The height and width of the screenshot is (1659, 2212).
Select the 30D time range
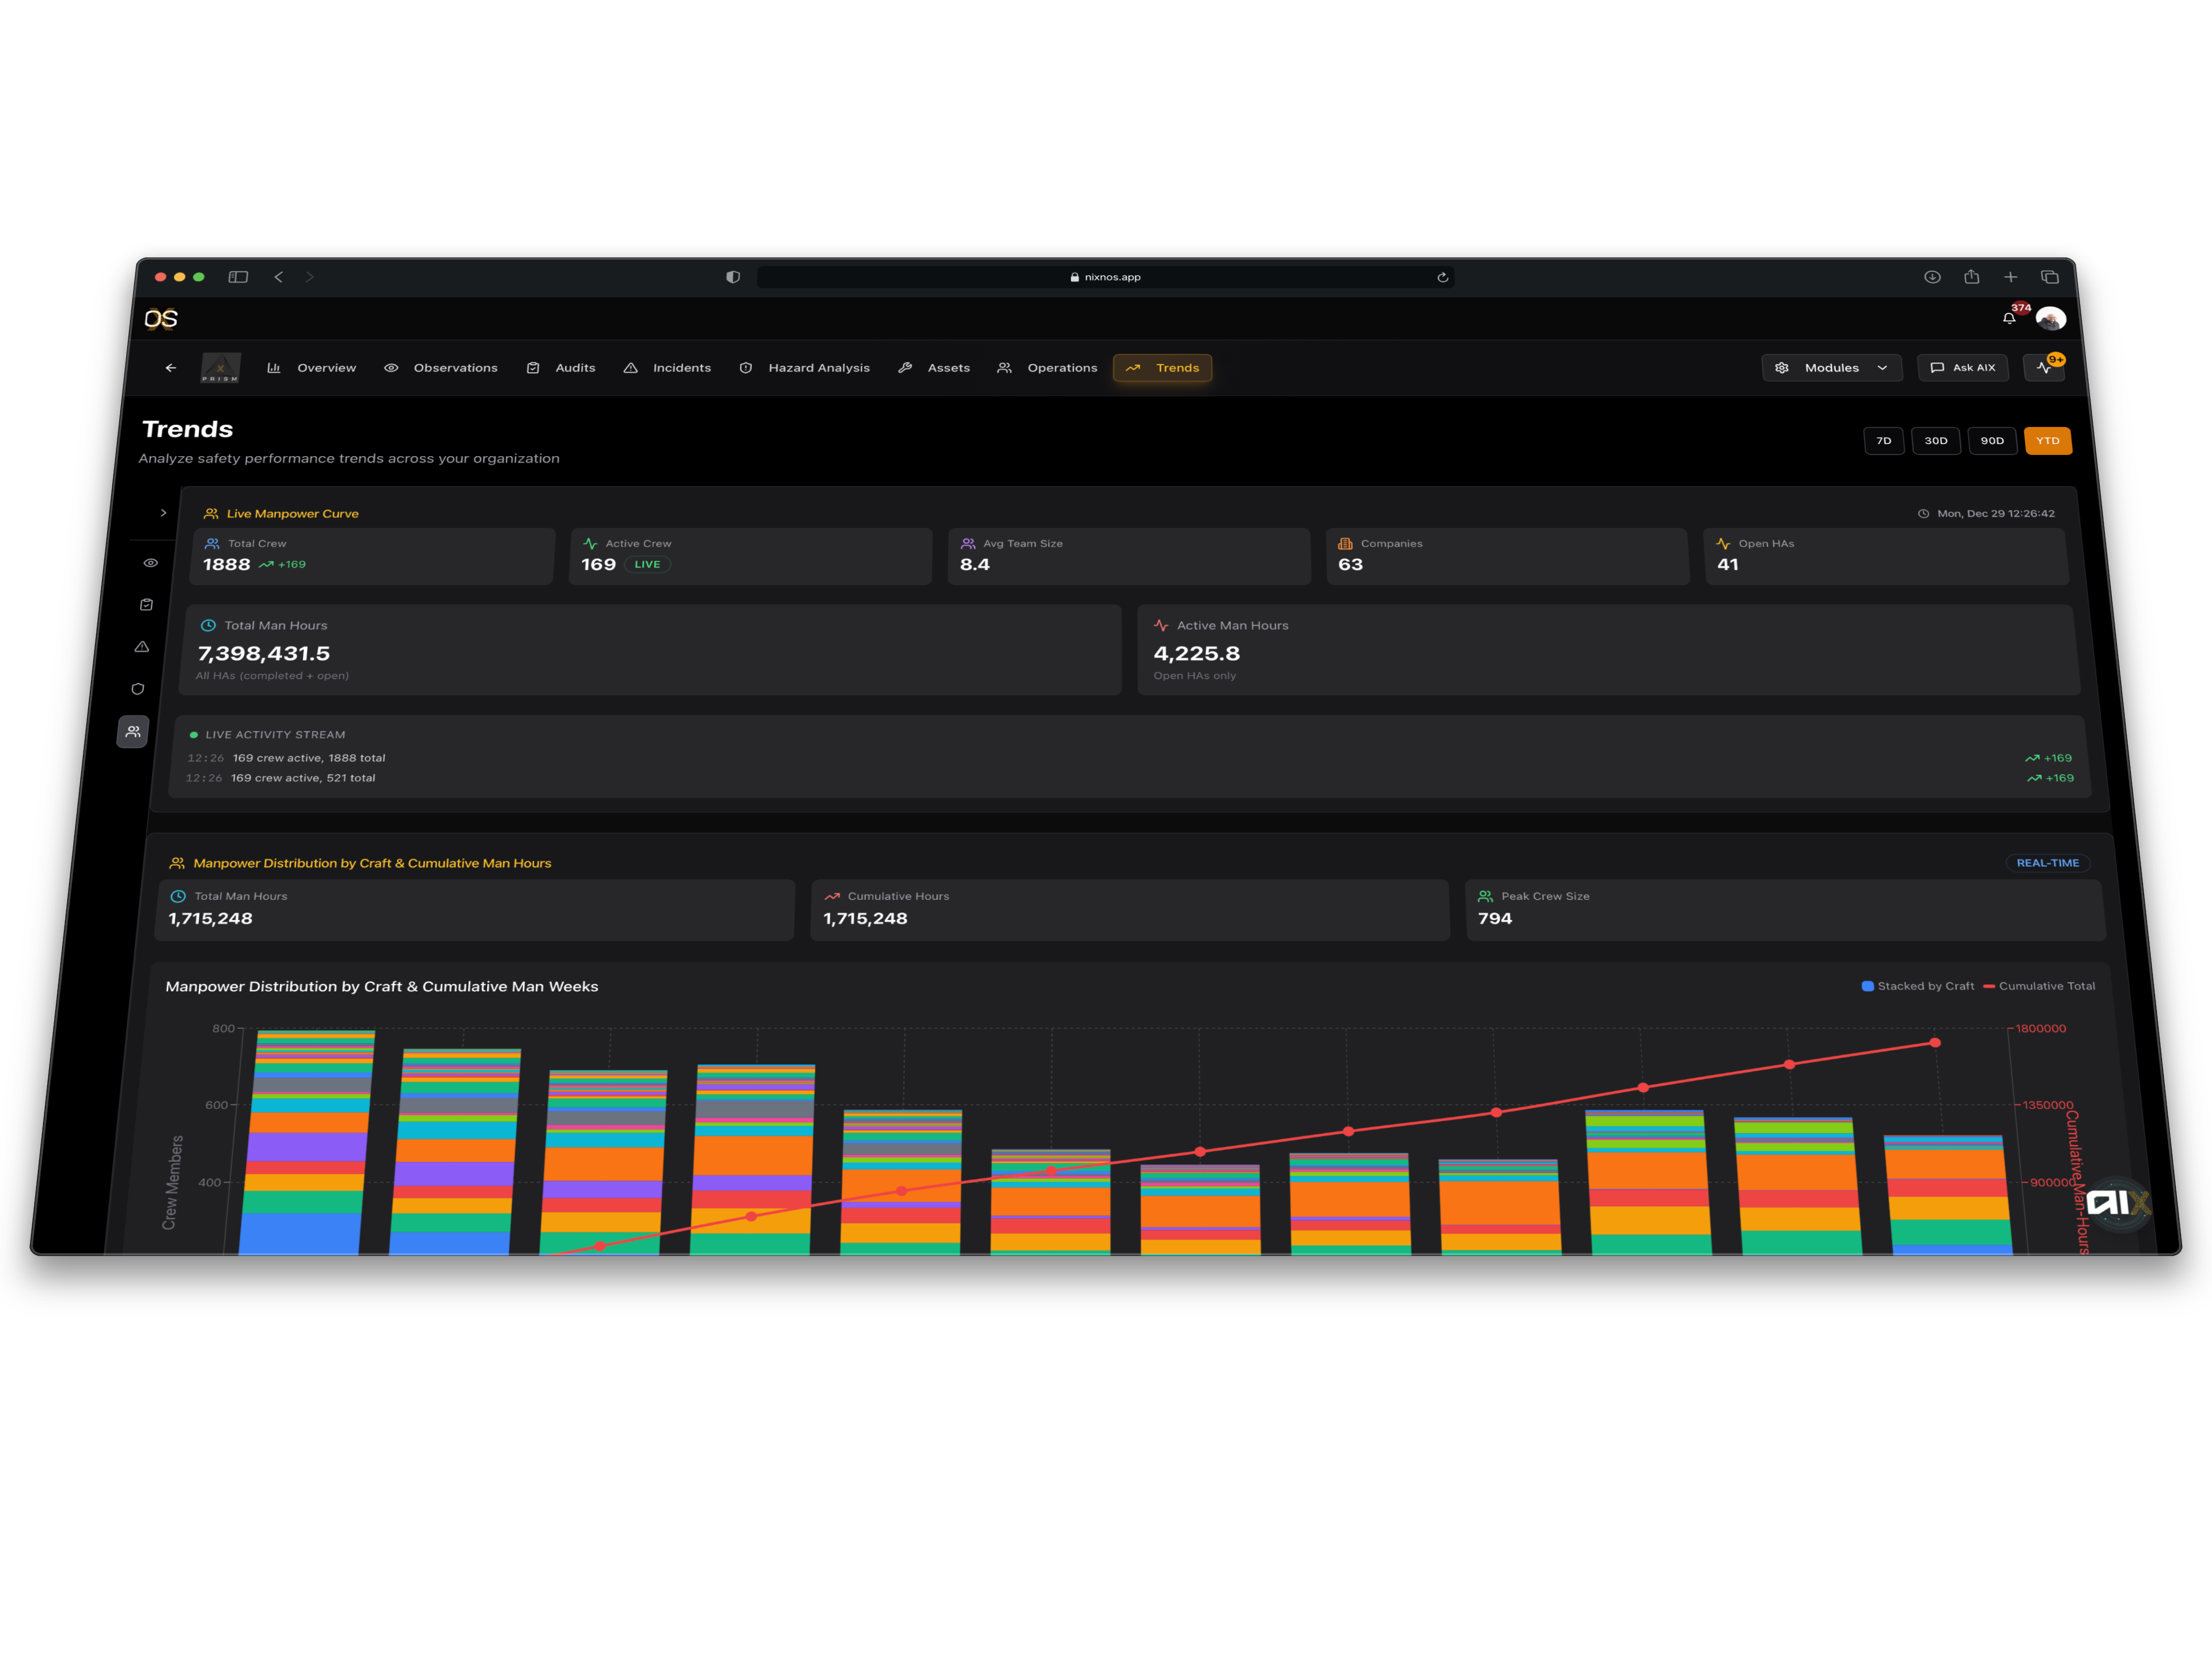click(x=1936, y=441)
